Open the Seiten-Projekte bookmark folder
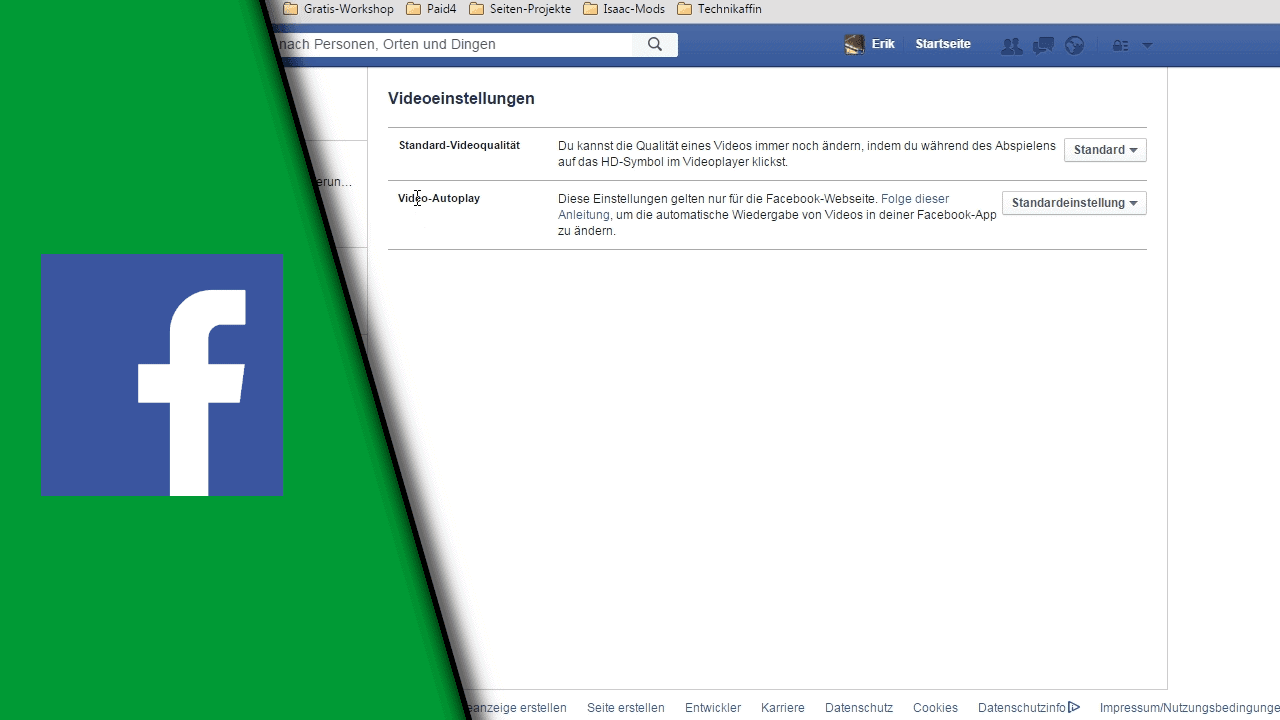 point(520,9)
